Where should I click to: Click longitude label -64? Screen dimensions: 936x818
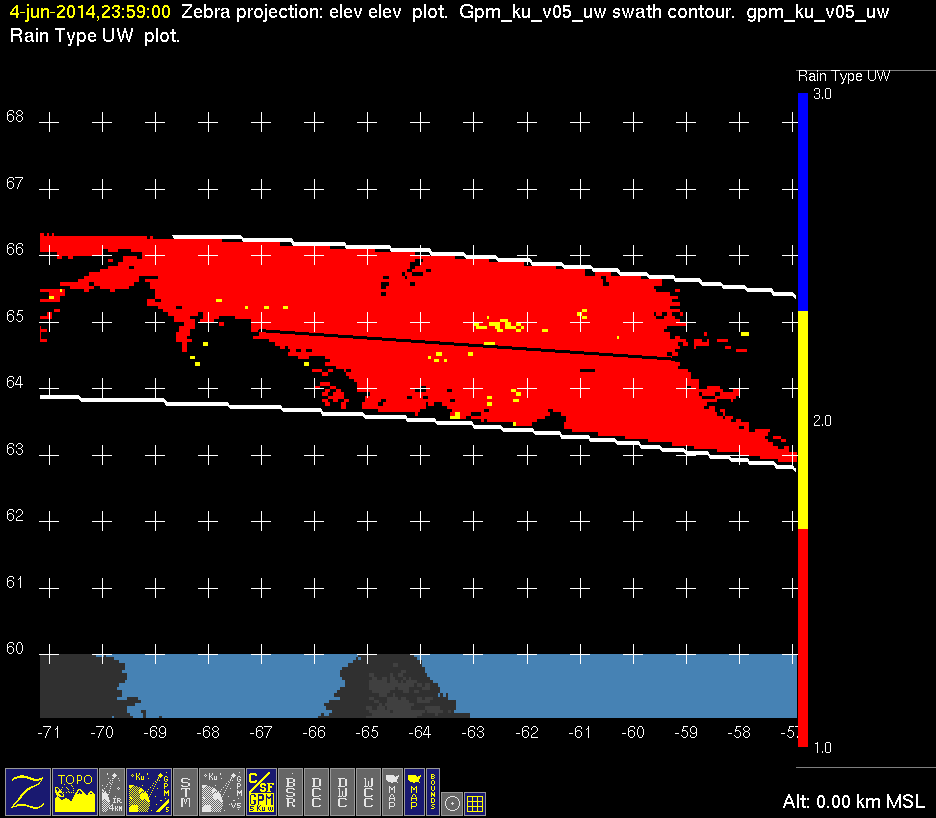click(x=420, y=732)
